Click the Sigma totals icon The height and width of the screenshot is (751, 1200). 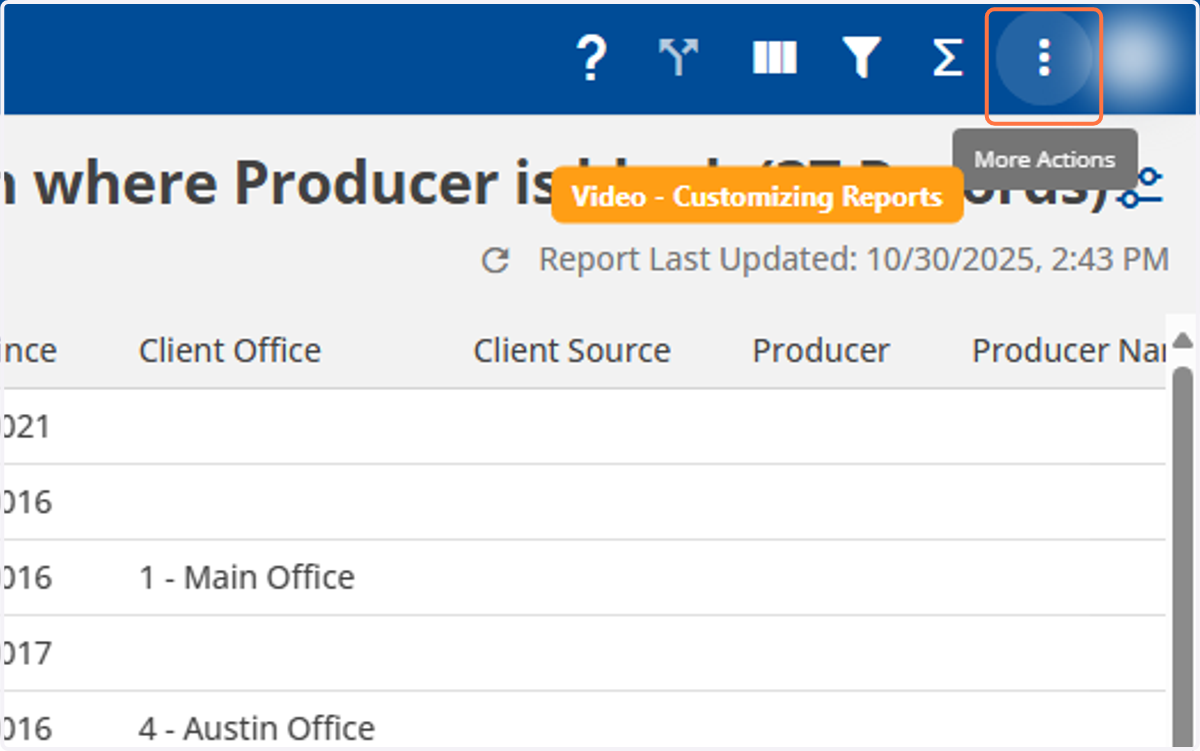(946, 58)
